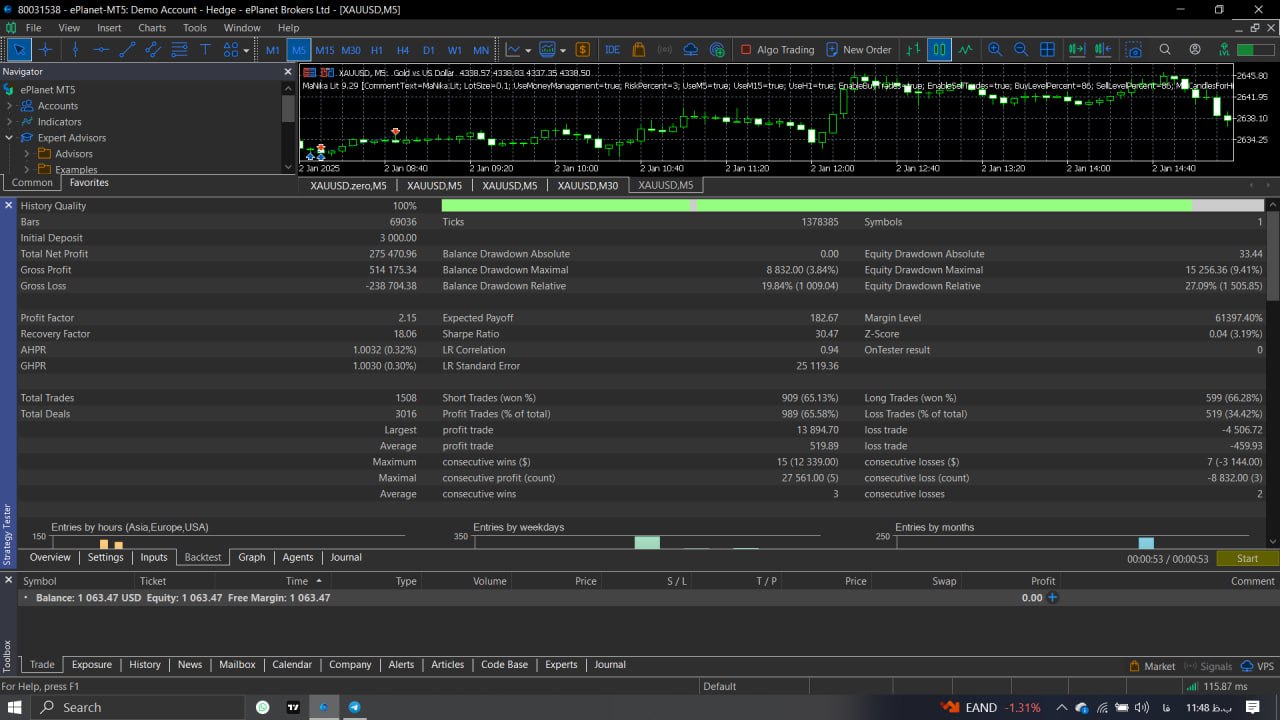Open the shapes tool dropdown arrow
Image resolution: width=1280 pixels, height=720 pixels.
pyautogui.click(x=246, y=50)
